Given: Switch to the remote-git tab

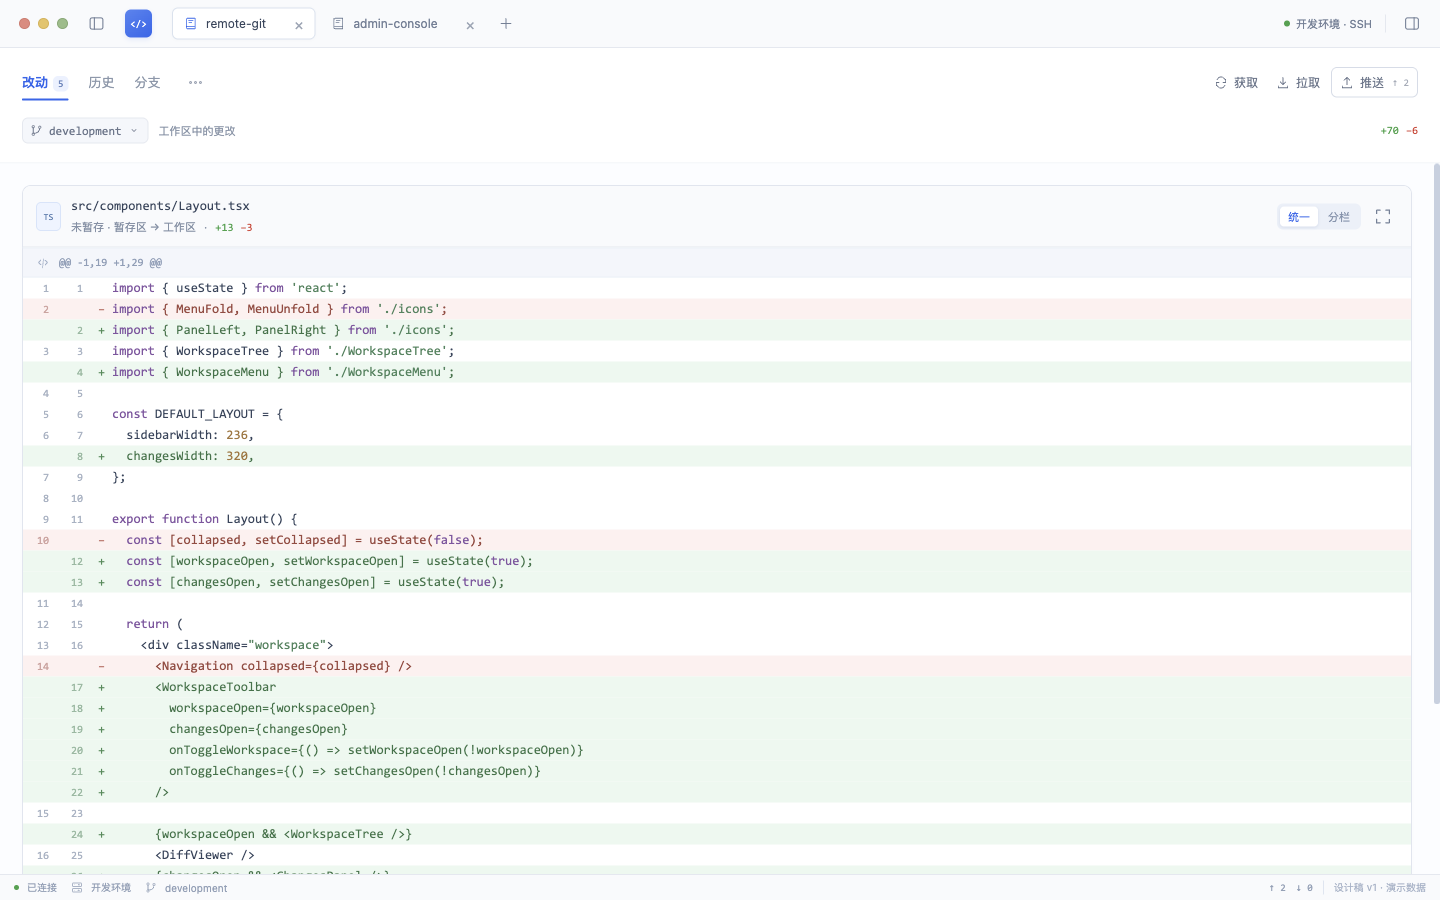Looking at the screenshot, I should tap(244, 24).
